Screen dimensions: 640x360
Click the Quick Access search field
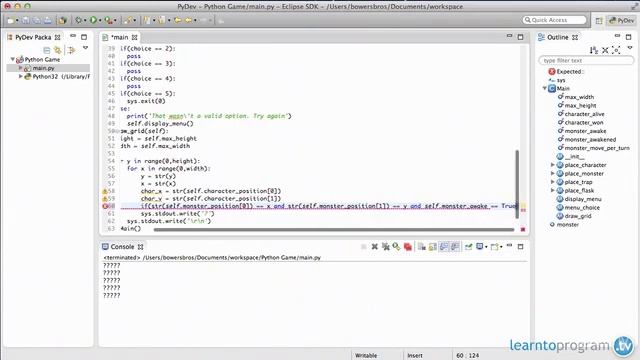pyautogui.click(x=554, y=20)
